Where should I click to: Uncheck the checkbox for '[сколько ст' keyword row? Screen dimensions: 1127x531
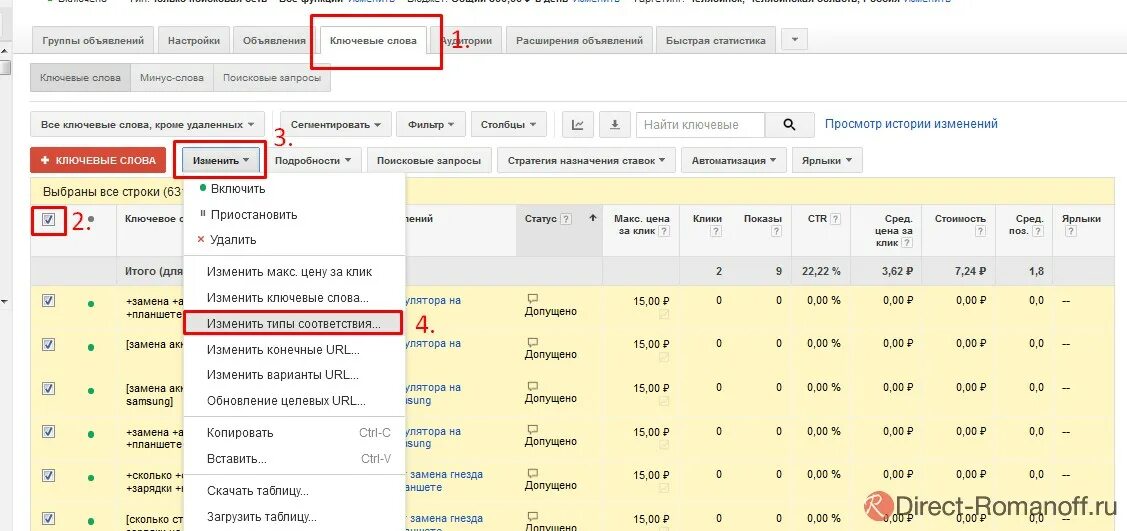(48, 518)
